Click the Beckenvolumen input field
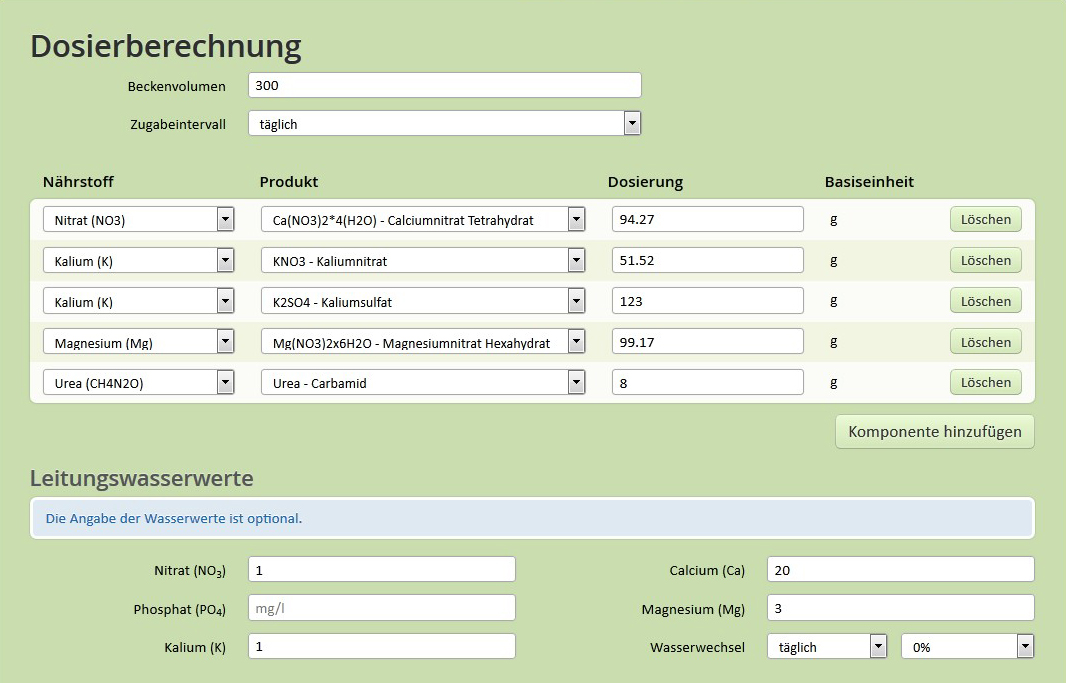This screenshot has width=1066, height=683. point(444,86)
